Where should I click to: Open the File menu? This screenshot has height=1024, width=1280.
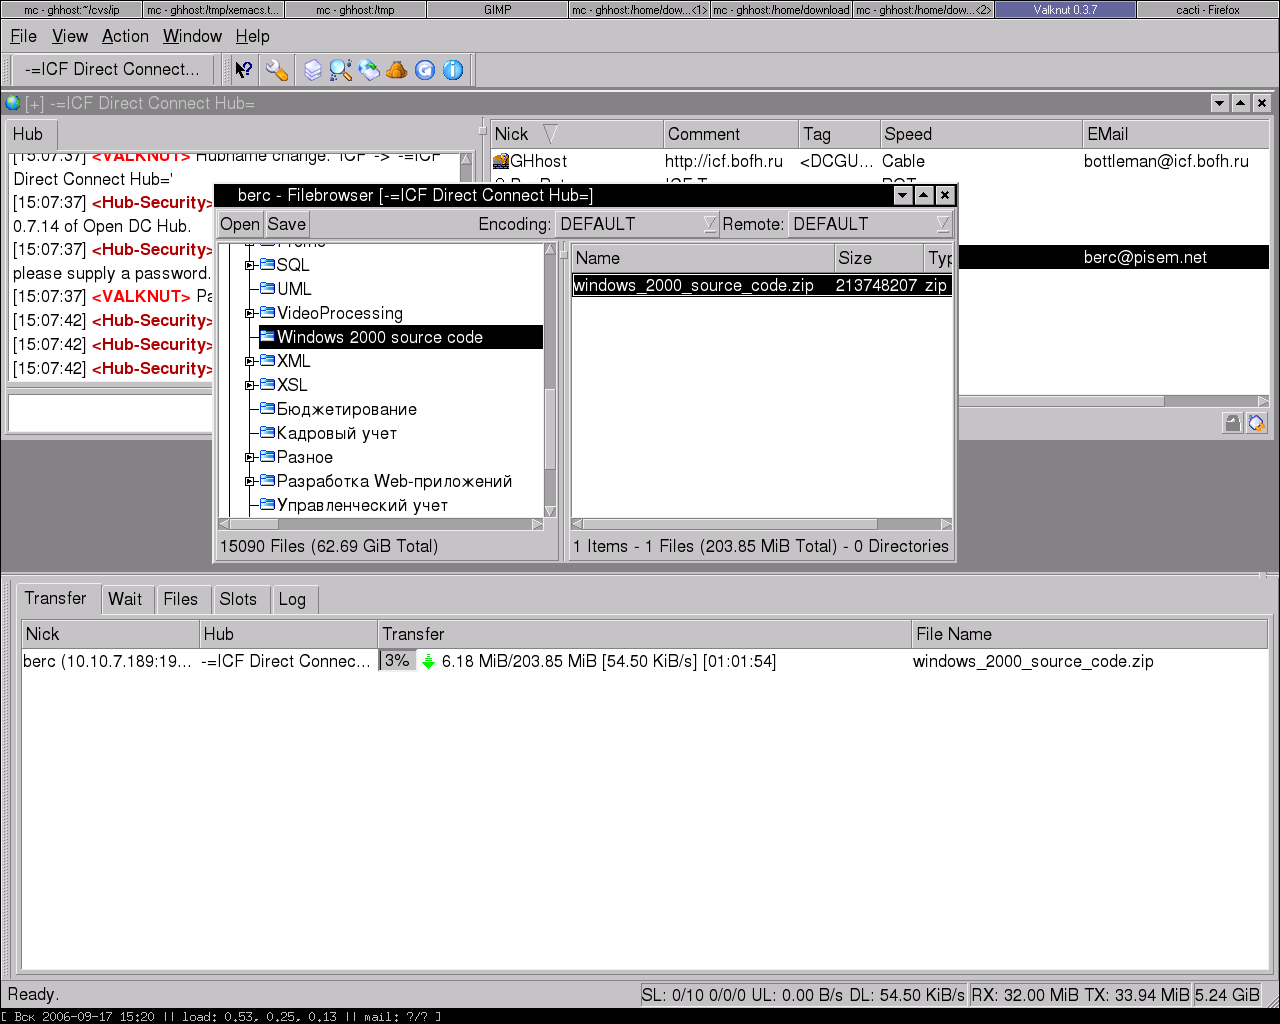click(x=23, y=36)
